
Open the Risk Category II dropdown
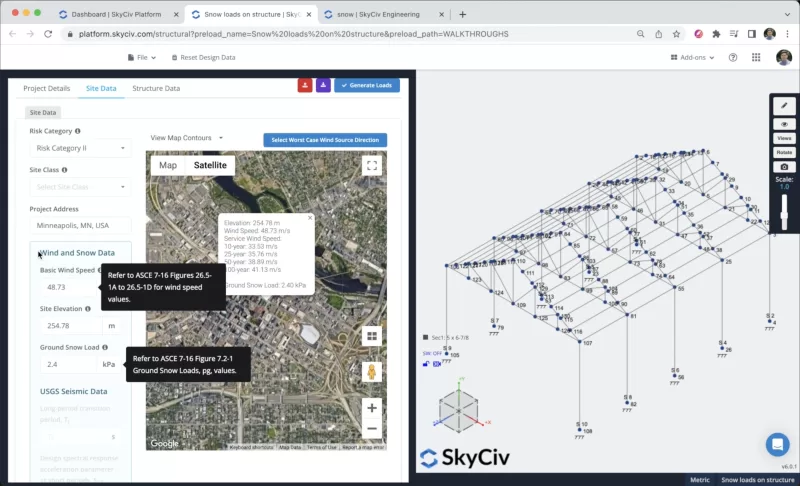click(81, 148)
